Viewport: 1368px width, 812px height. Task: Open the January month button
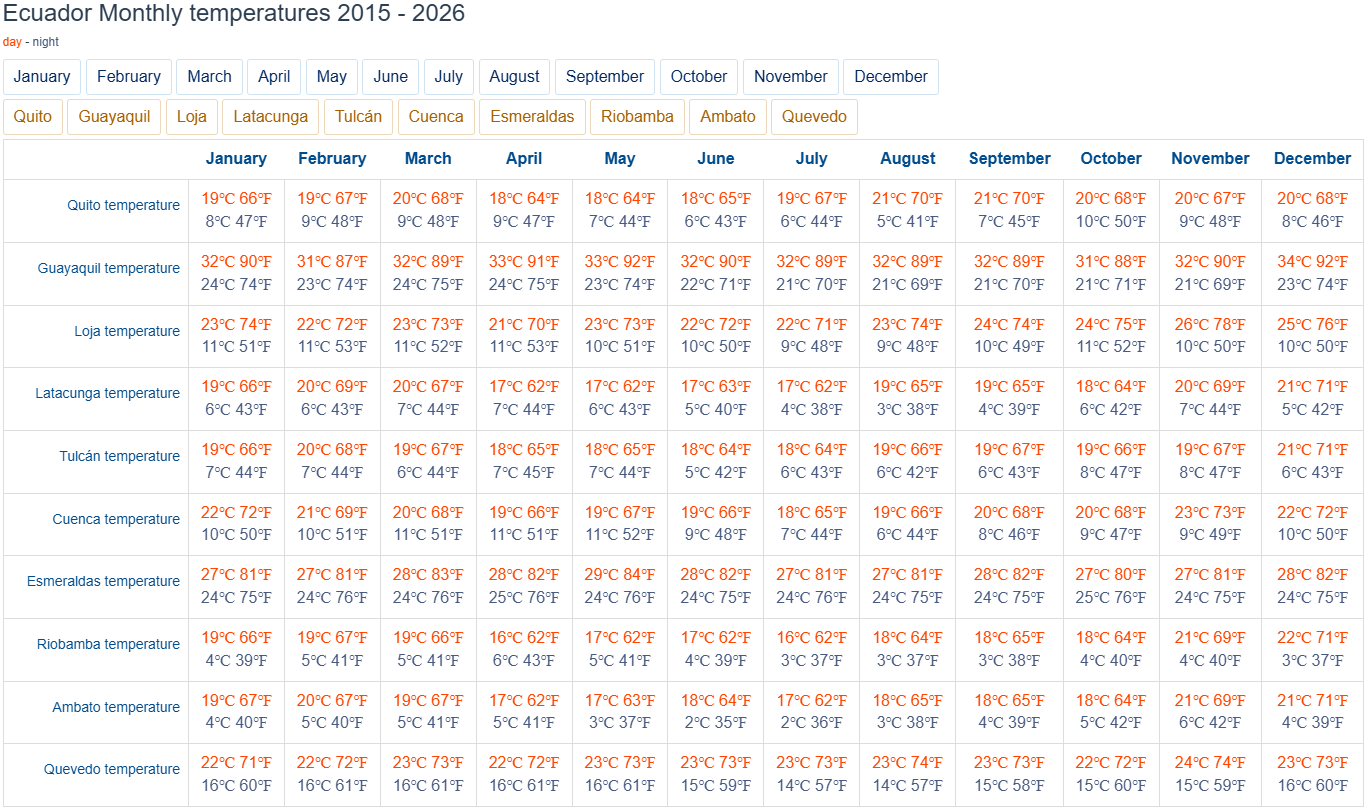click(42, 77)
